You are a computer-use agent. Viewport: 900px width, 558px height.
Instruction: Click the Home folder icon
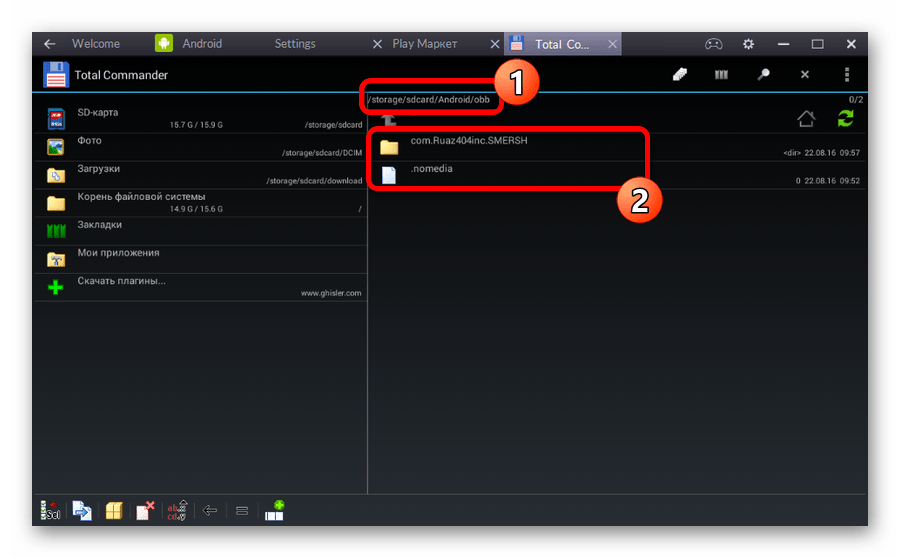(806, 119)
